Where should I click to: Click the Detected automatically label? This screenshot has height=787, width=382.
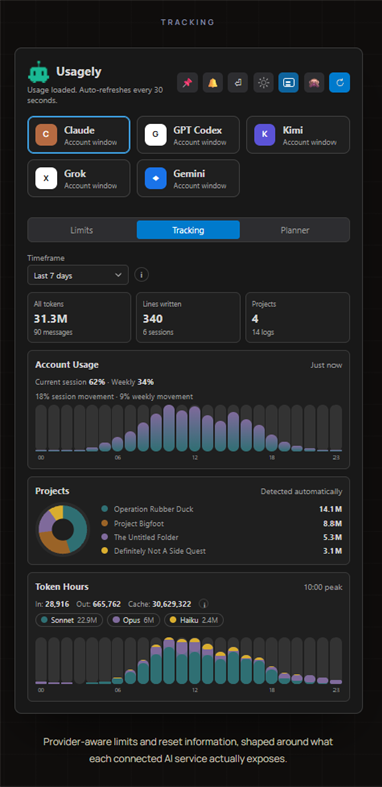pyautogui.click(x=301, y=491)
